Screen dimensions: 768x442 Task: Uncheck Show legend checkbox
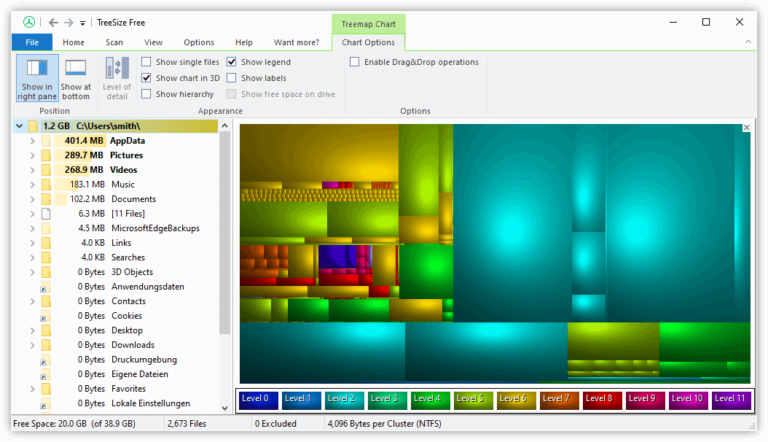232,62
